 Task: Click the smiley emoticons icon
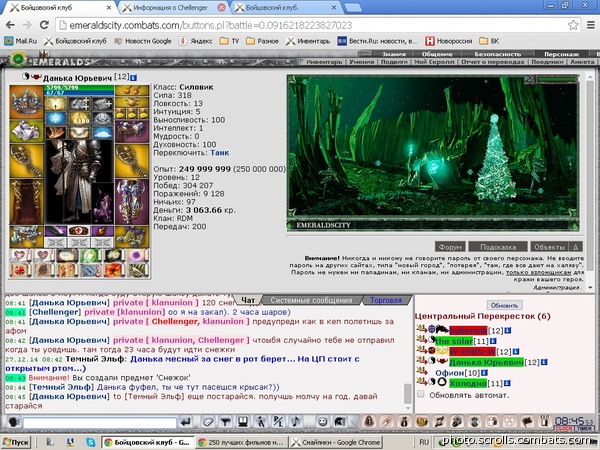[323, 422]
